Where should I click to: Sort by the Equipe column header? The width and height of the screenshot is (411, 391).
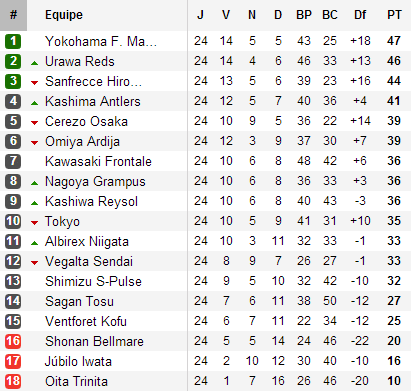64,15
